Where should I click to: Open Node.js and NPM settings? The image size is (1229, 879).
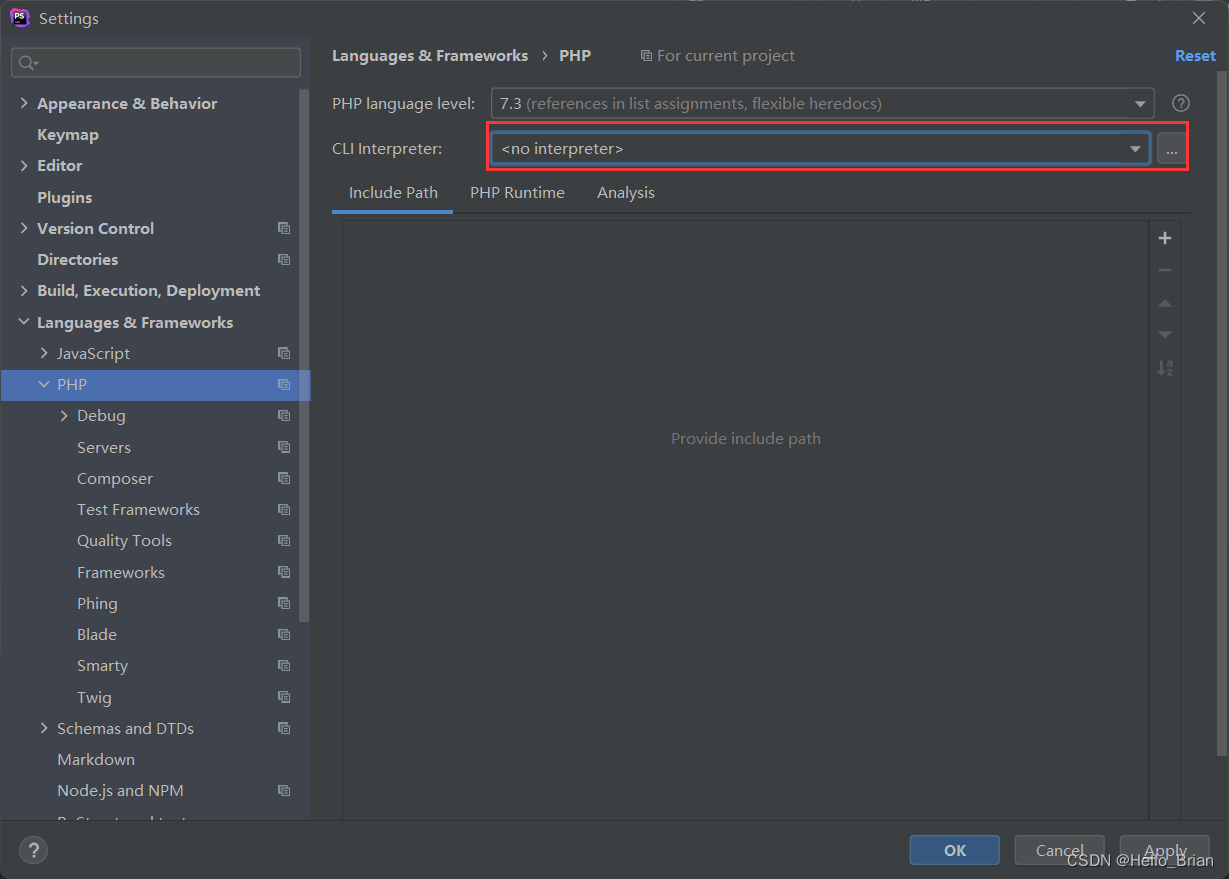(x=120, y=790)
